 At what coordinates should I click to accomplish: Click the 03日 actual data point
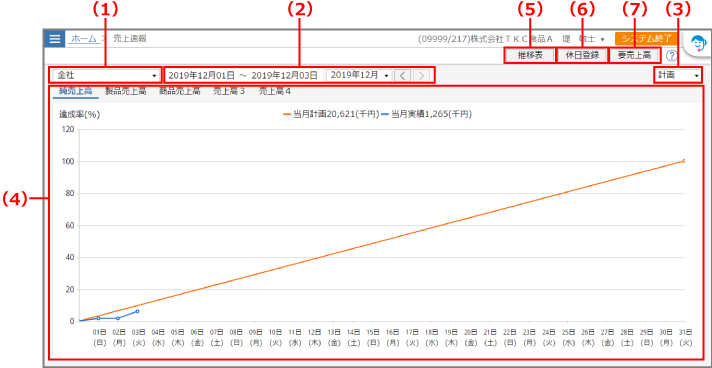(x=137, y=311)
